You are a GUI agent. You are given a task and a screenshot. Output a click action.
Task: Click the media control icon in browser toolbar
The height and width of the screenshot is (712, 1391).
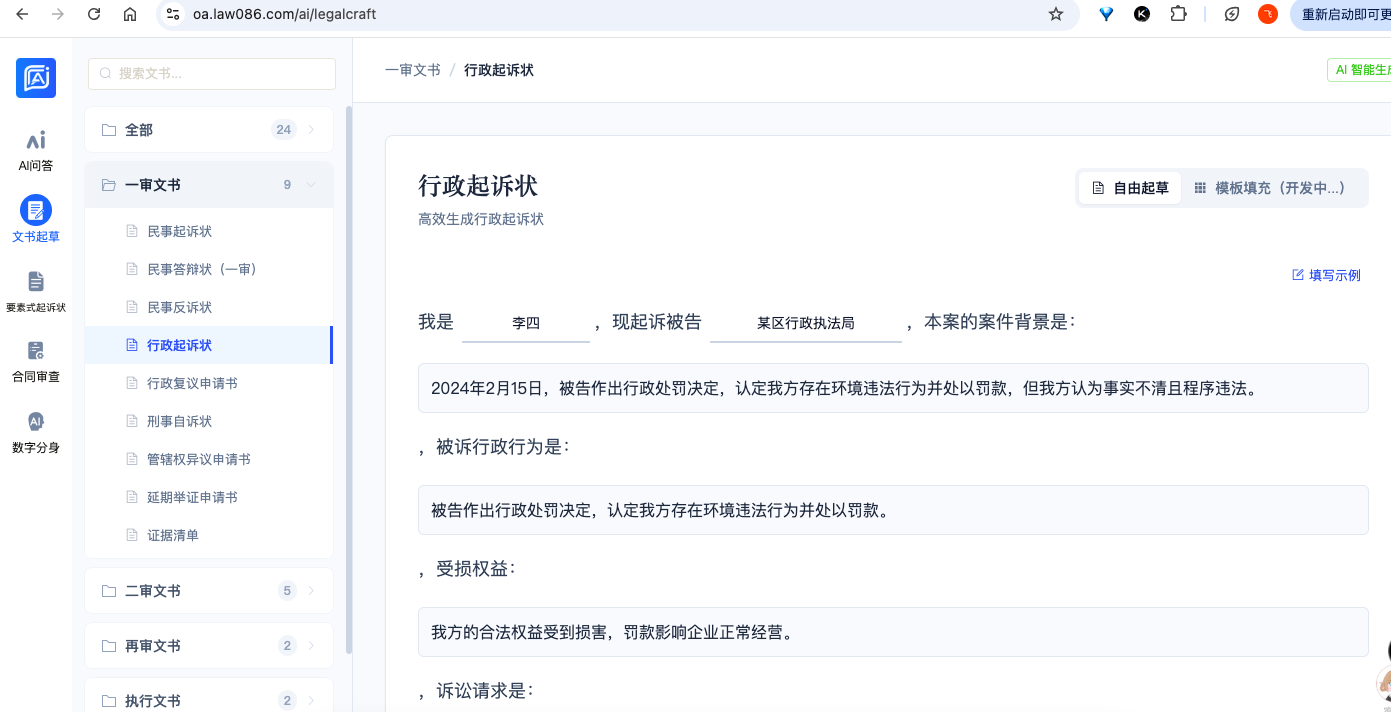[1232, 14]
